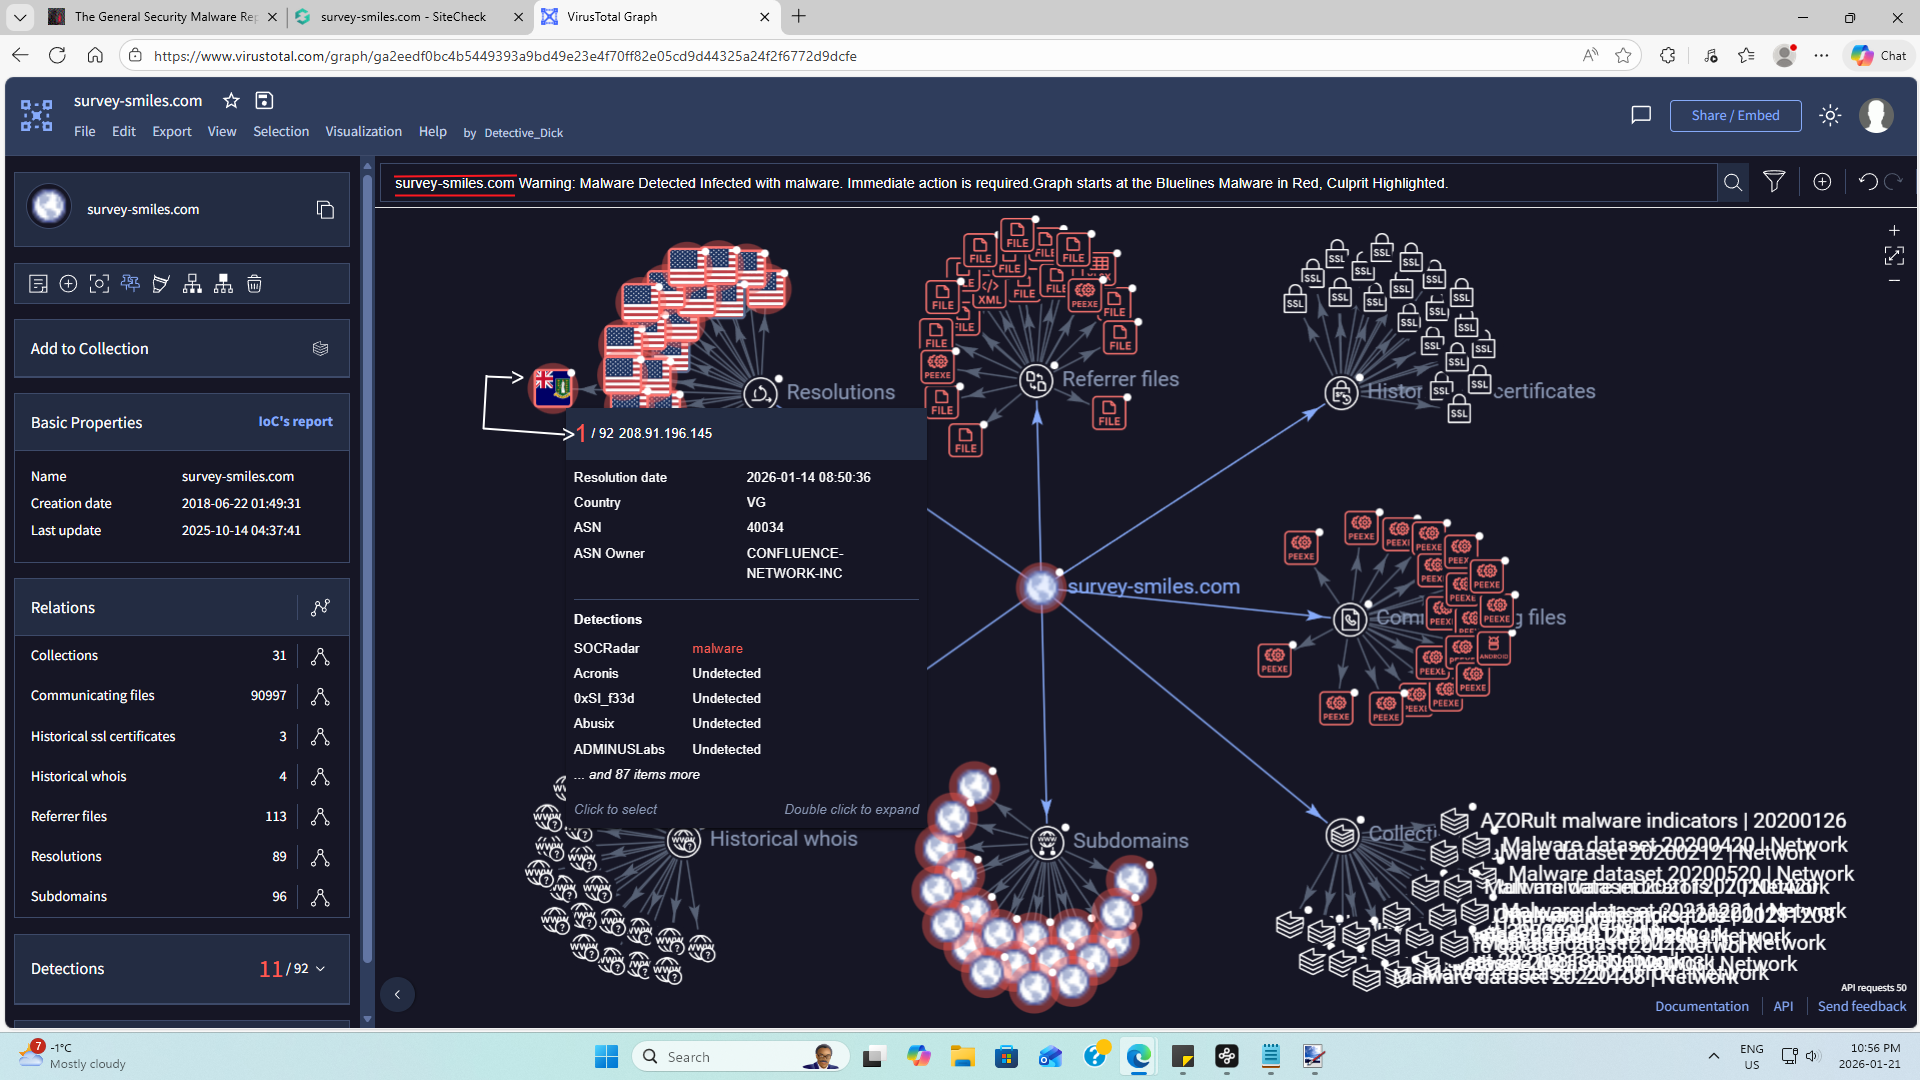Star the survey-smiles.com graph as favorite

tap(231, 100)
